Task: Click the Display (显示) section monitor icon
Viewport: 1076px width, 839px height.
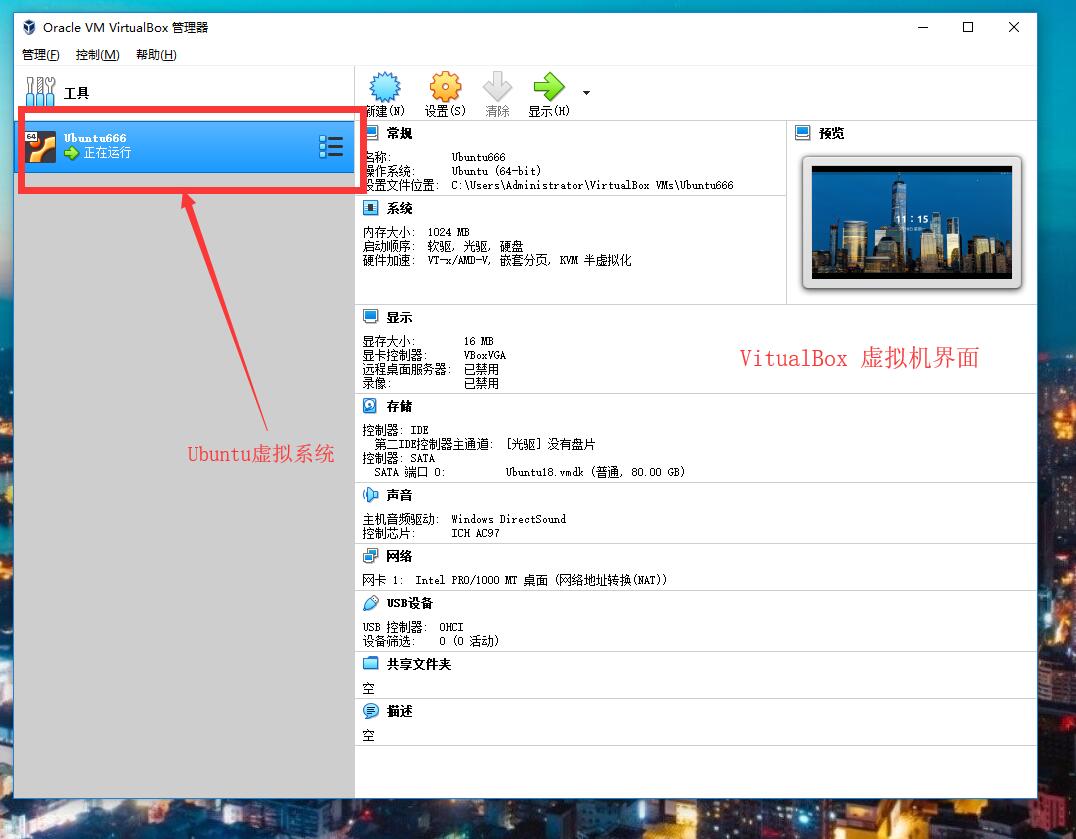Action: (x=371, y=316)
